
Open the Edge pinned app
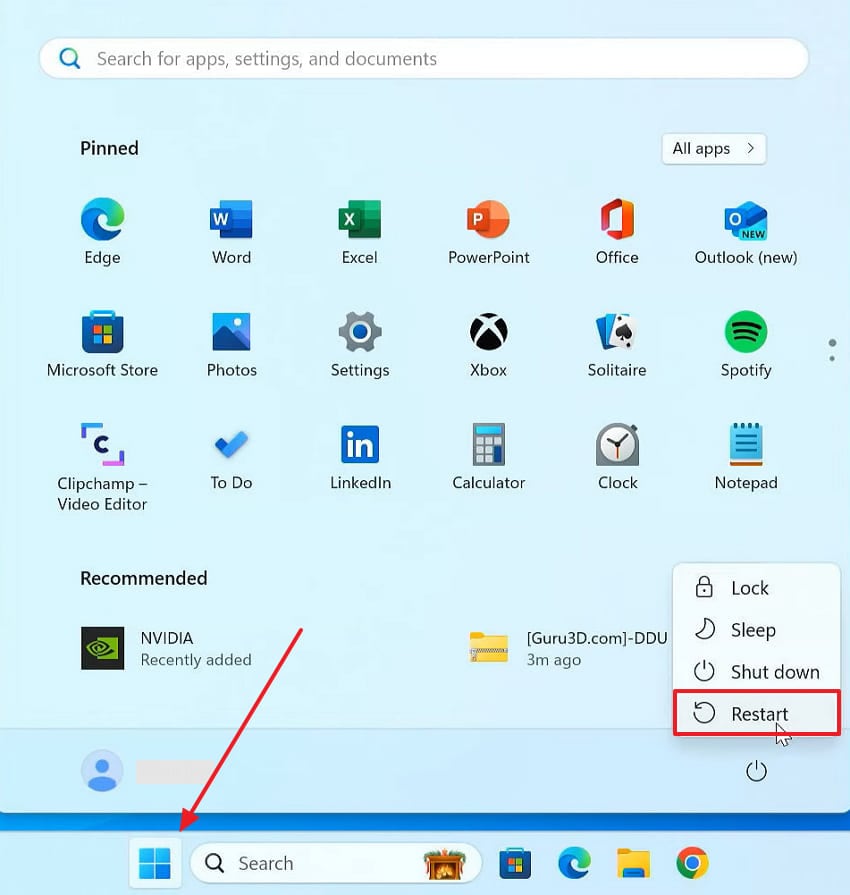[103, 231]
